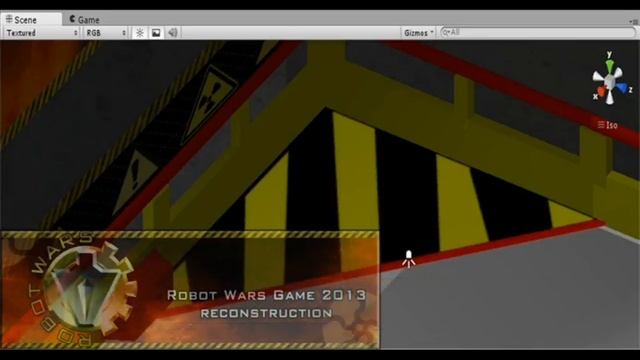Open the panel options menu at tab bar end

click(x=634, y=21)
